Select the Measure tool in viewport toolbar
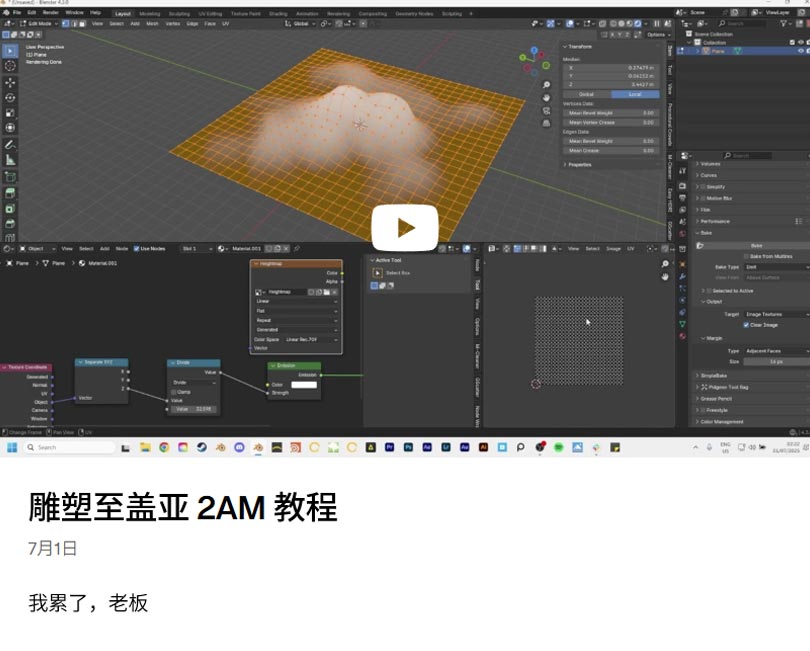Viewport: 810px width, 651px height. coord(10,159)
